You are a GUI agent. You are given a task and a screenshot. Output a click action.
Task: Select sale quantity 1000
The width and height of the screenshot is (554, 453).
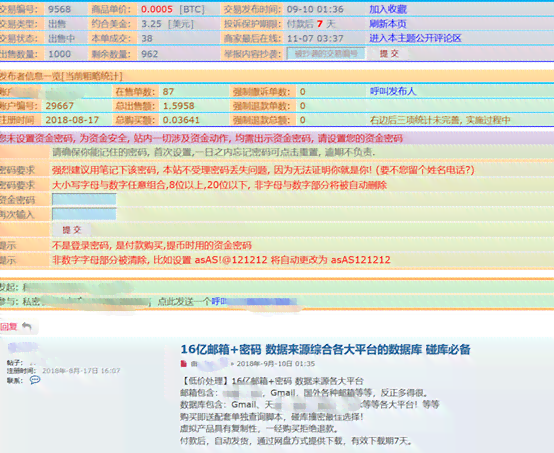pos(59,54)
